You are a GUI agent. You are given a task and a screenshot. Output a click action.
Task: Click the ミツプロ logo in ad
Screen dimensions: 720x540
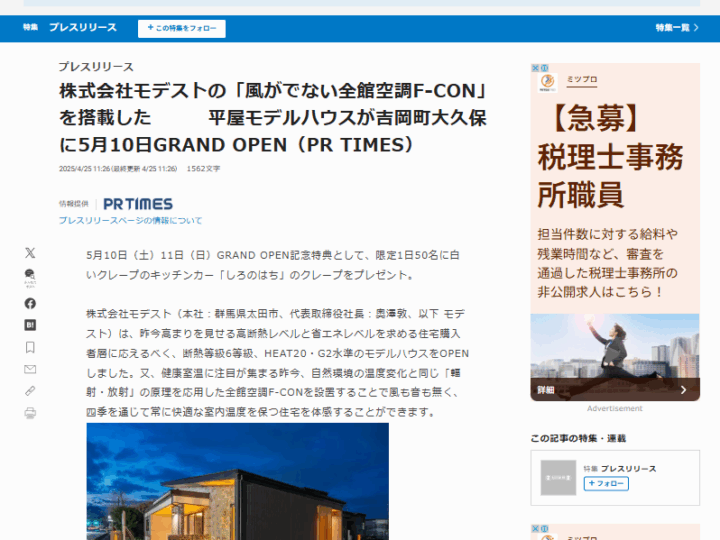(547, 83)
